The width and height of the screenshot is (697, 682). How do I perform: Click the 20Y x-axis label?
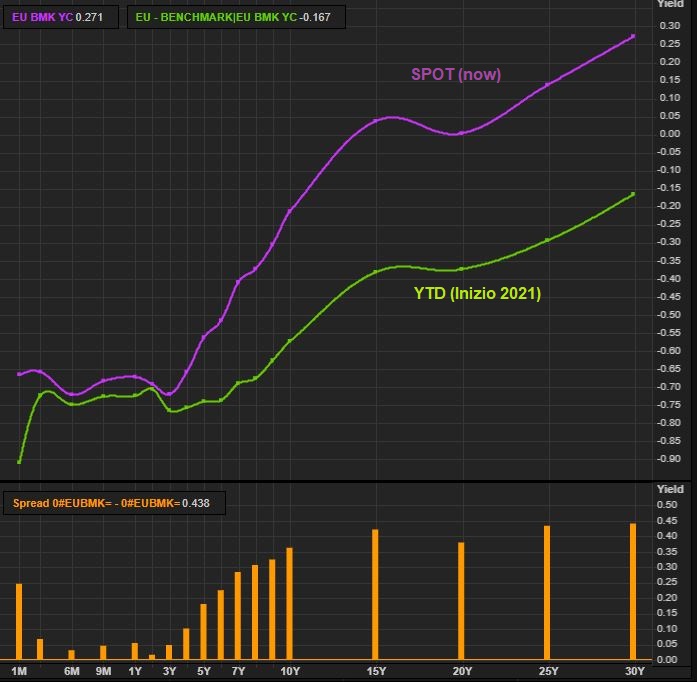[x=462, y=671]
